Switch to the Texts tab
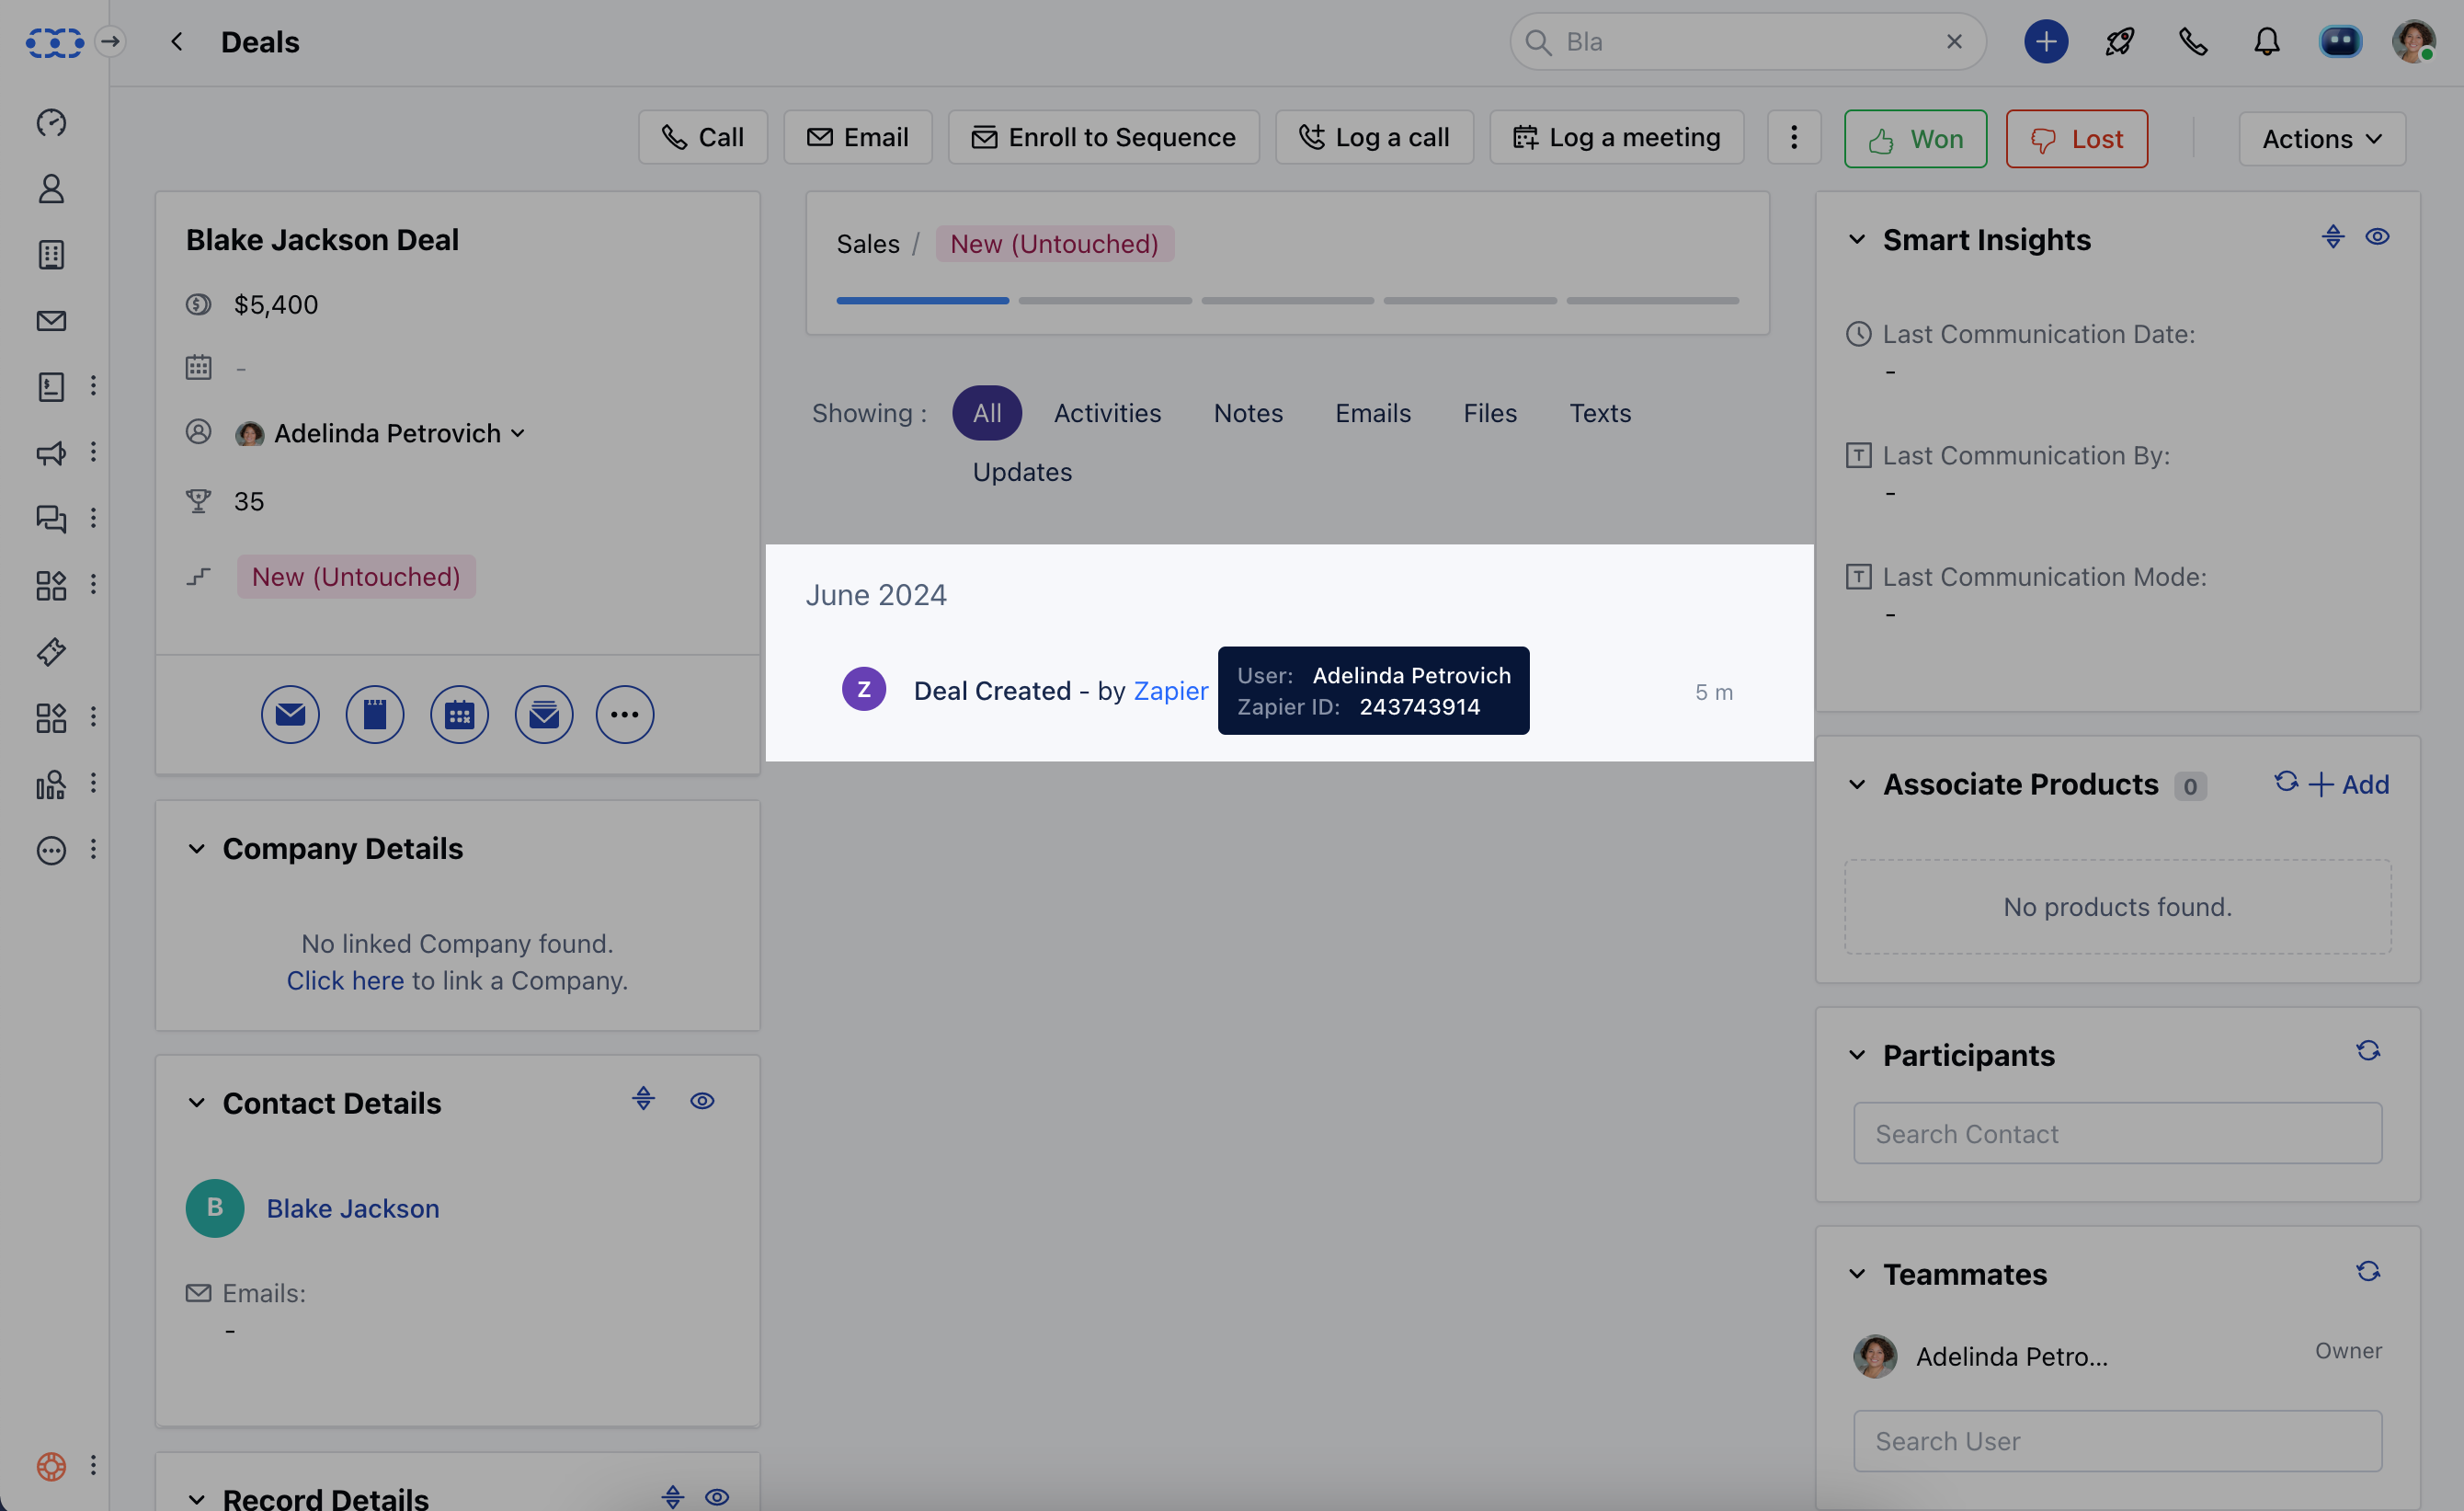2464x1511 pixels. (x=1600, y=413)
